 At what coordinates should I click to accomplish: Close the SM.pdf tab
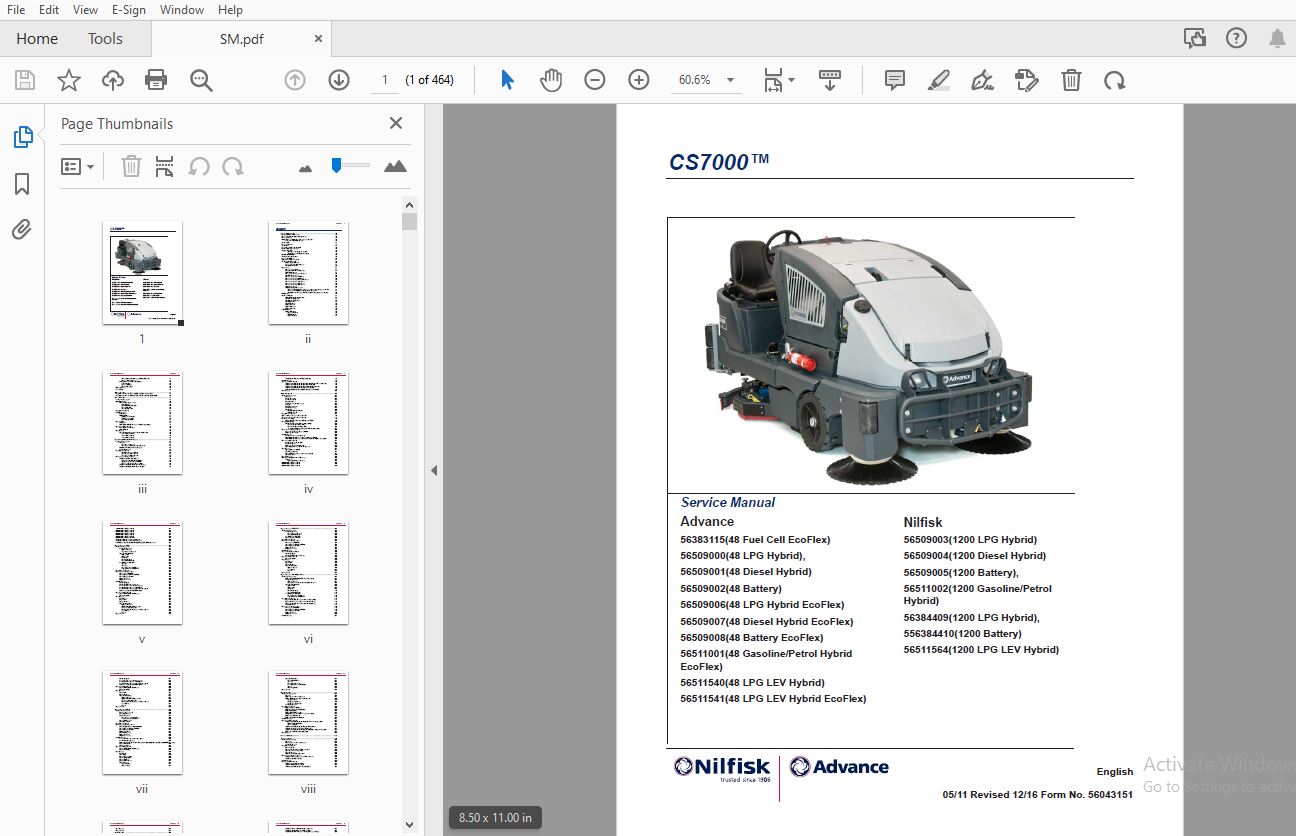pos(318,38)
